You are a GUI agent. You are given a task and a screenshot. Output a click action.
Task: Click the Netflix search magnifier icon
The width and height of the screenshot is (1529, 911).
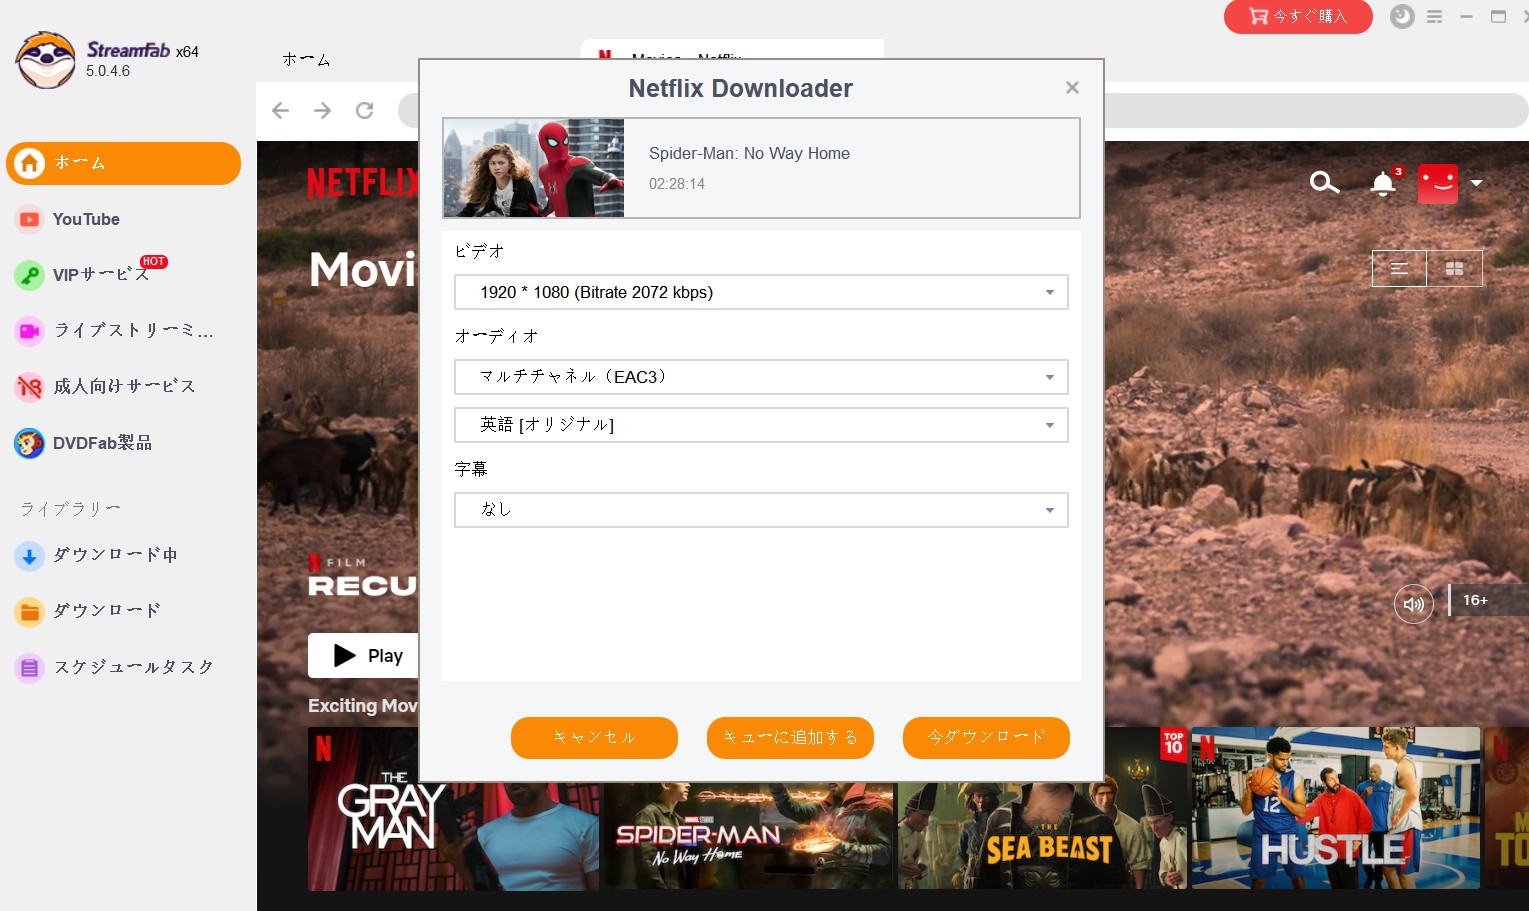pyautogui.click(x=1324, y=183)
